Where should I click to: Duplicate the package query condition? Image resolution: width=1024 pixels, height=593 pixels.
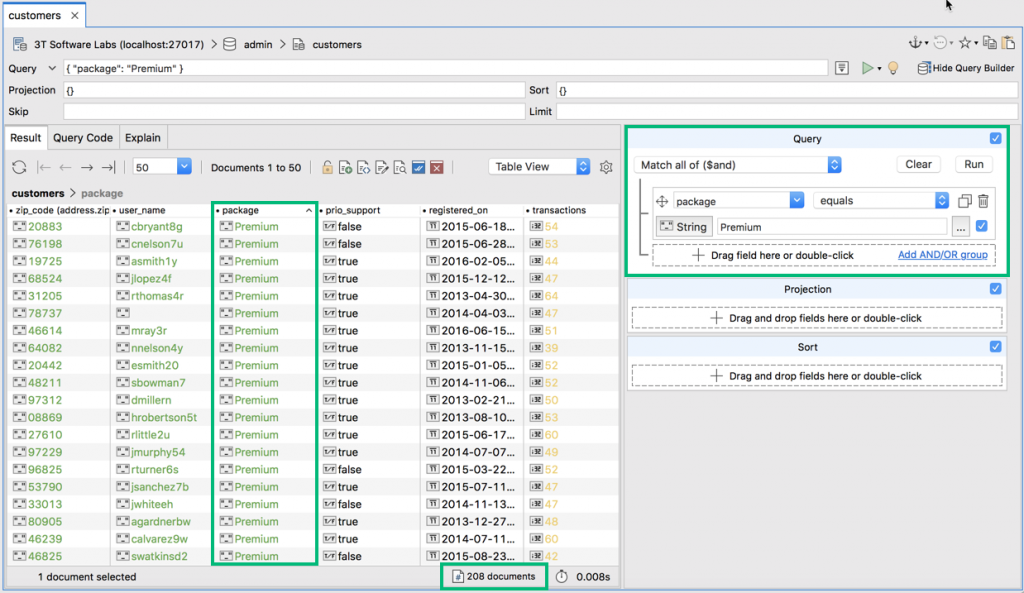pyautogui.click(x=965, y=201)
